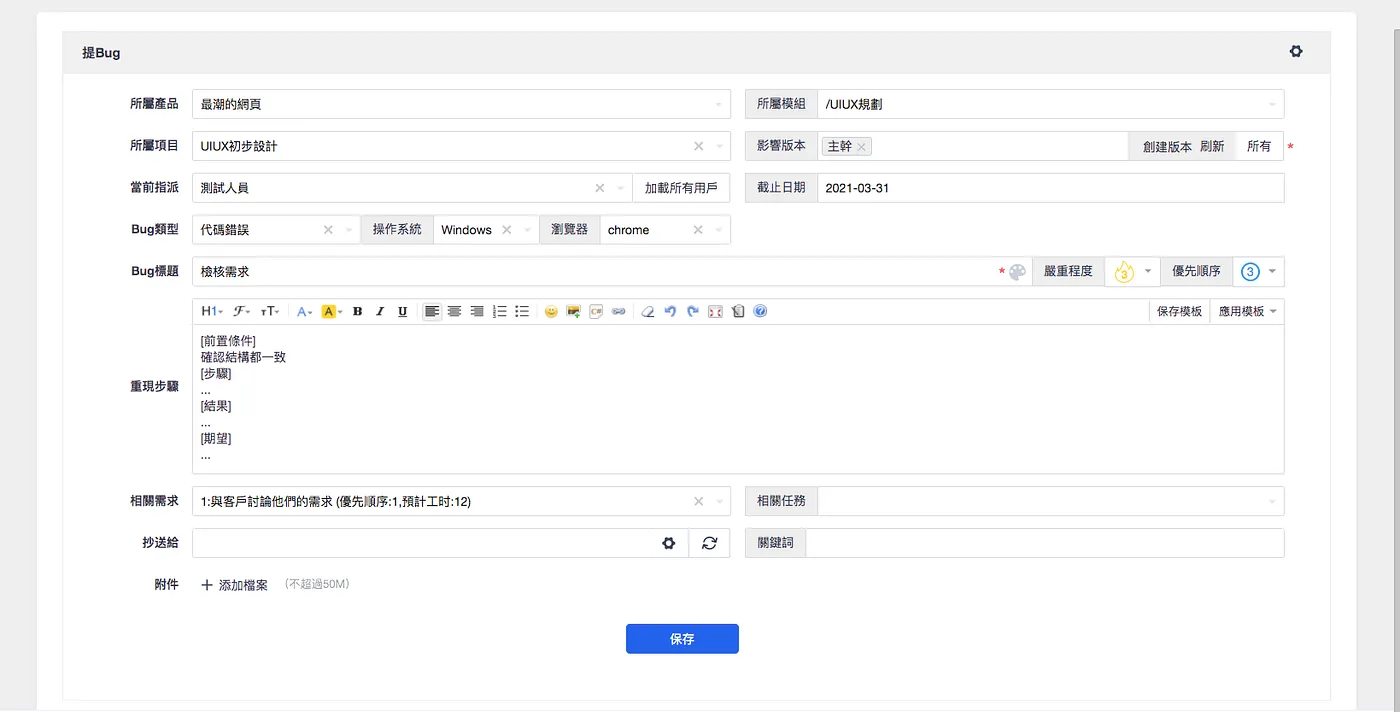Toggle italic formatting

380,312
